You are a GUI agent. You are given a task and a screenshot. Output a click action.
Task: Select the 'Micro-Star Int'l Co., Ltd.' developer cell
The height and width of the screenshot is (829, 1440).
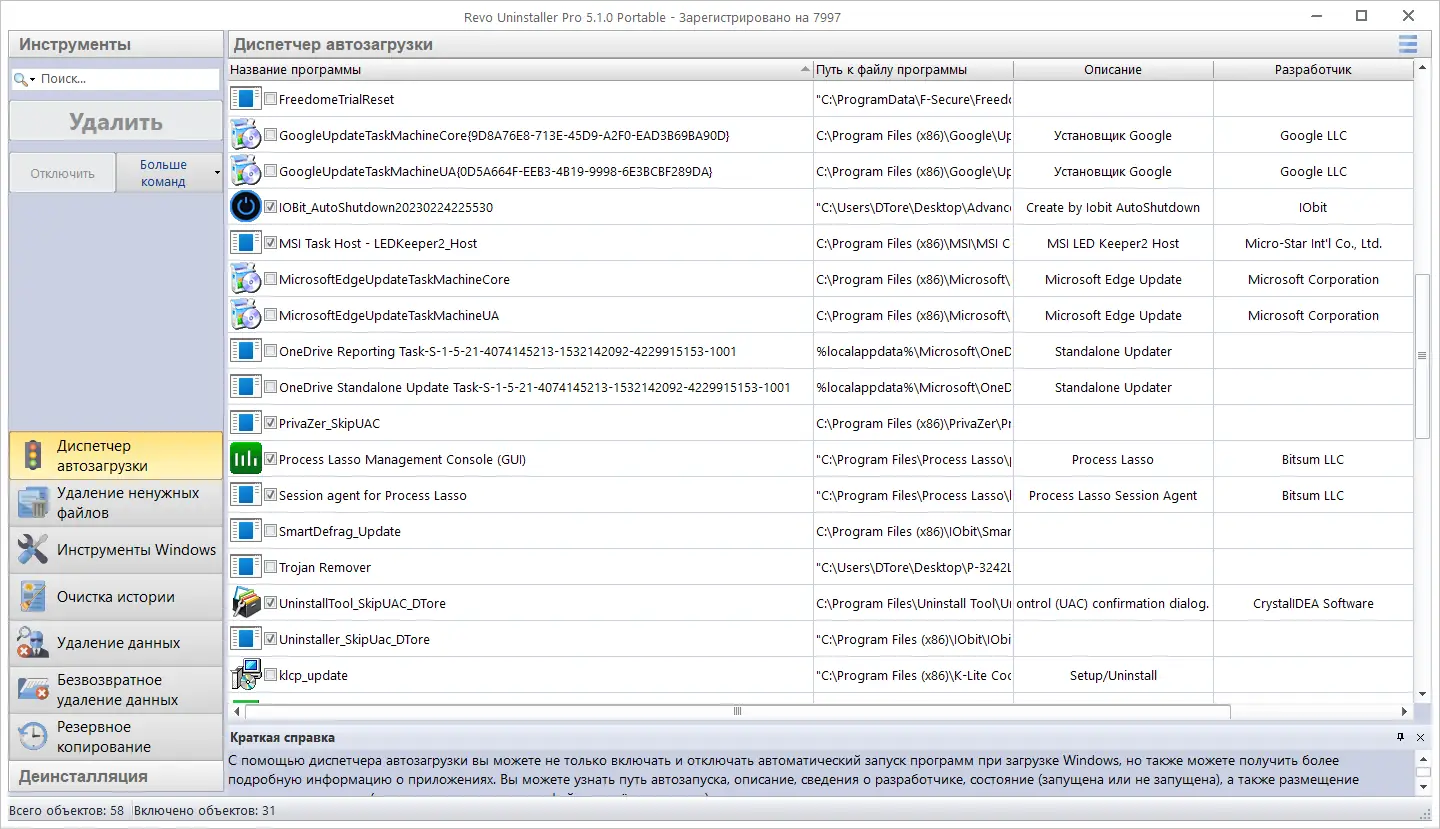click(1313, 243)
